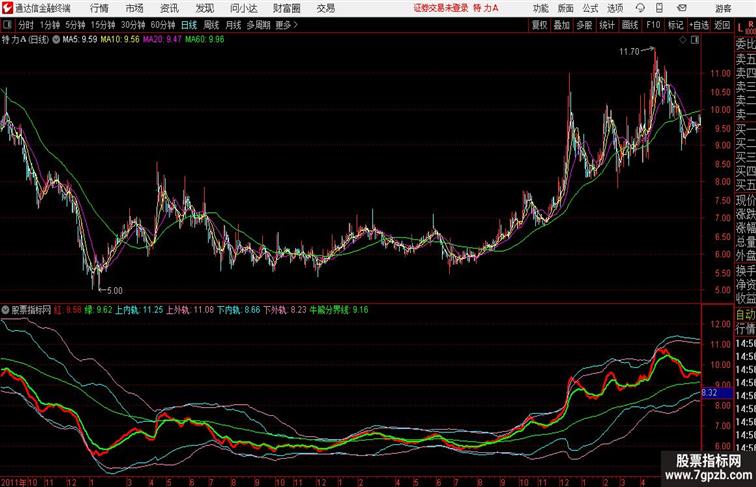Screen dimensions: 756x487
Task: Click the 游客 user label
Action: pos(723,8)
